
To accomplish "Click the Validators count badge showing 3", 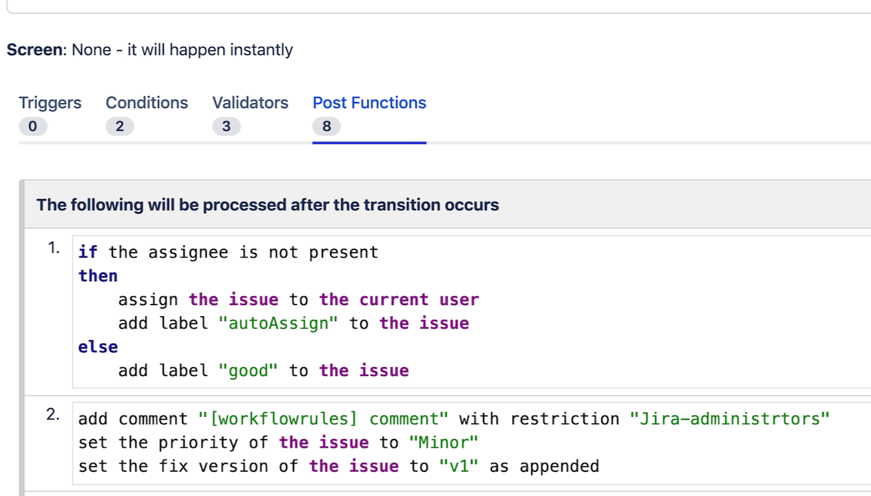I will (x=226, y=126).
